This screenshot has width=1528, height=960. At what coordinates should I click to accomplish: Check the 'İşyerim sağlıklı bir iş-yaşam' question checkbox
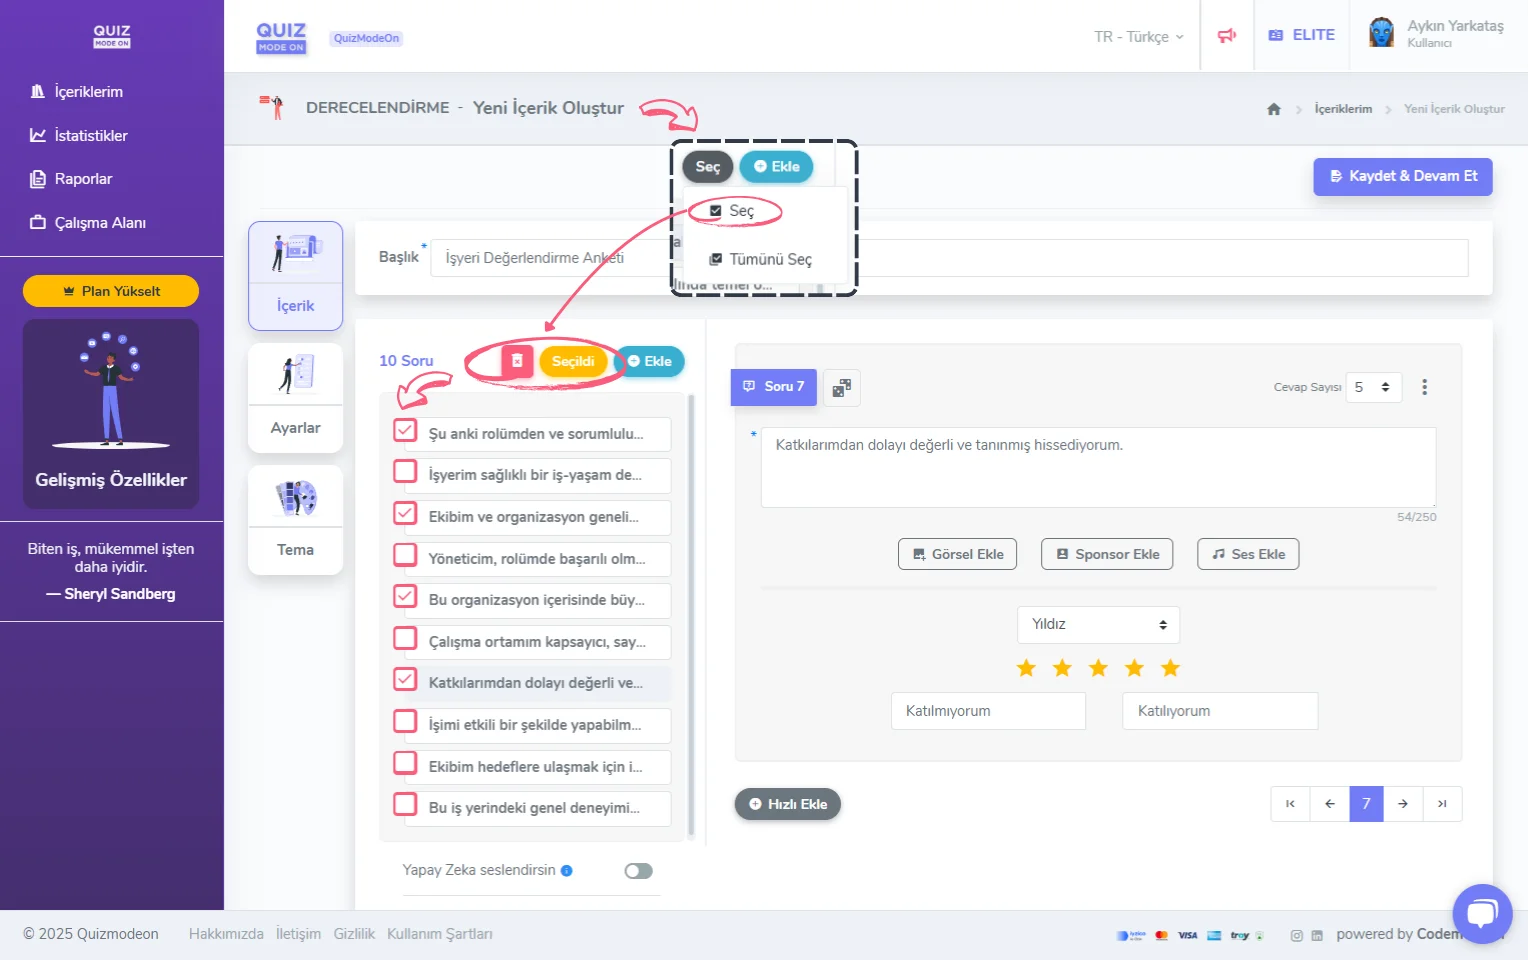pos(405,472)
